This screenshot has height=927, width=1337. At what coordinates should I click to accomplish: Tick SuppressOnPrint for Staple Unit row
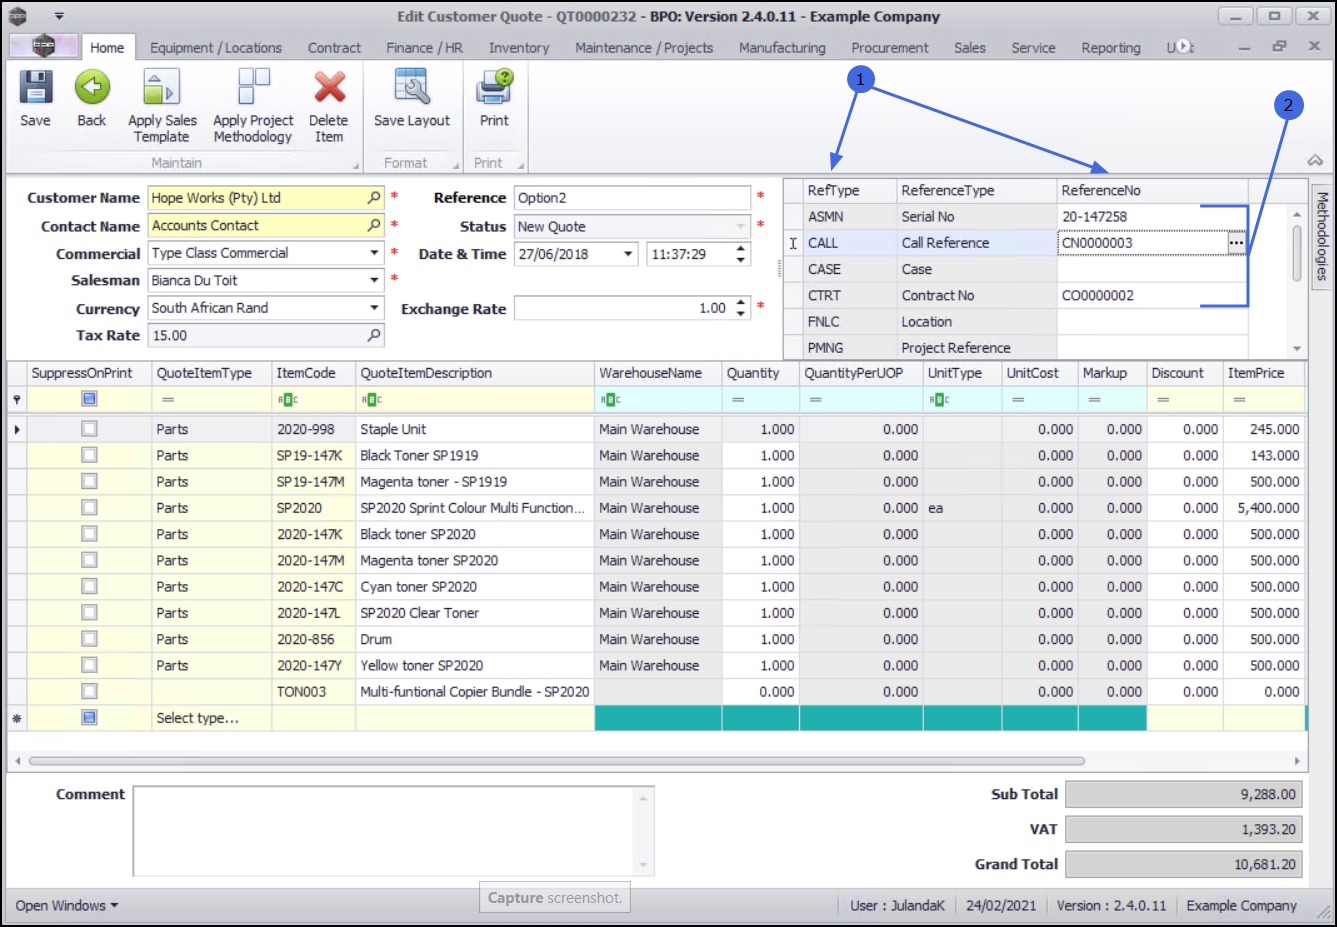[90, 429]
